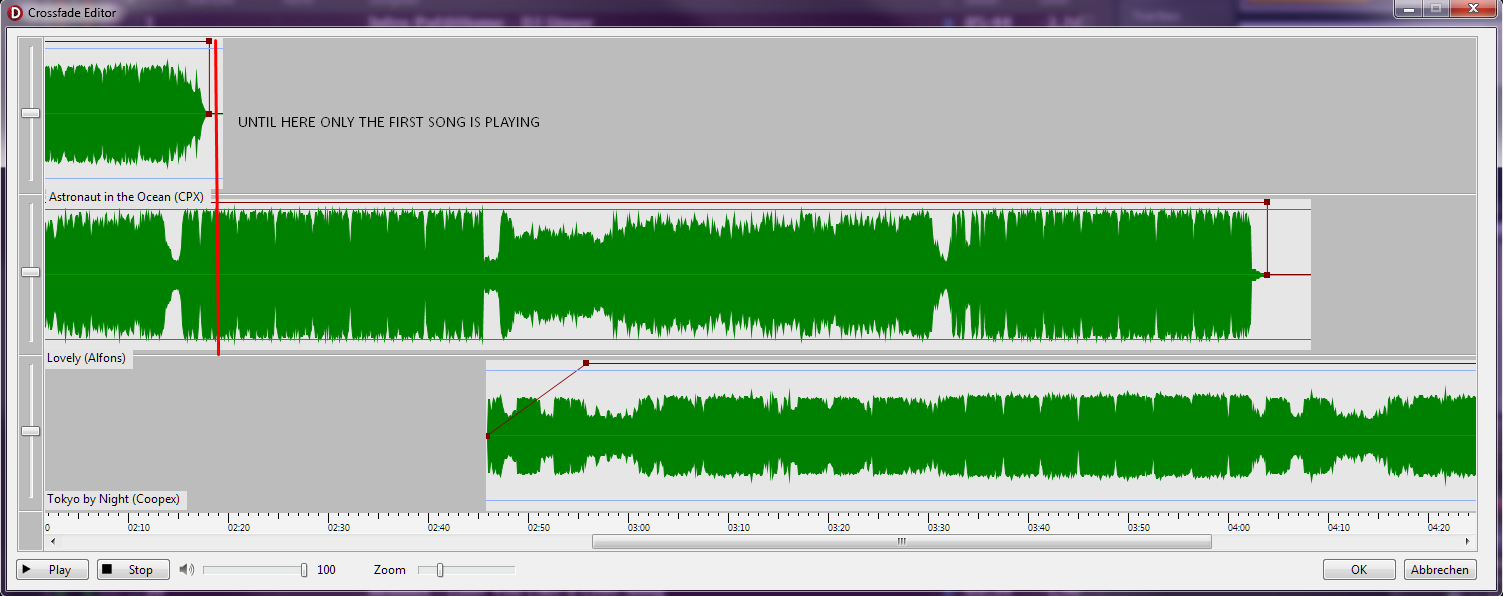
Task: Click the volume value 100 text
Action: [x=326, y=570]
